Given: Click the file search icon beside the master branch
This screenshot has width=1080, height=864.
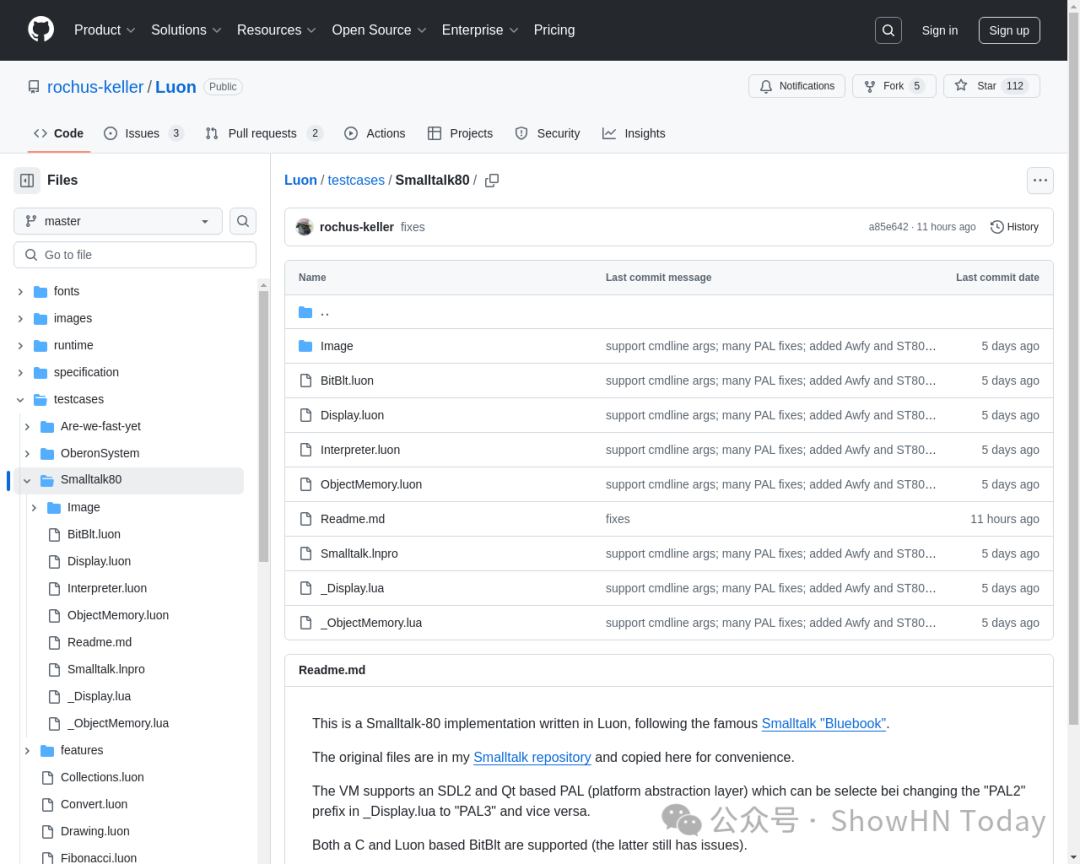Looking at the screenshot, I should click(x=242, y=221).
